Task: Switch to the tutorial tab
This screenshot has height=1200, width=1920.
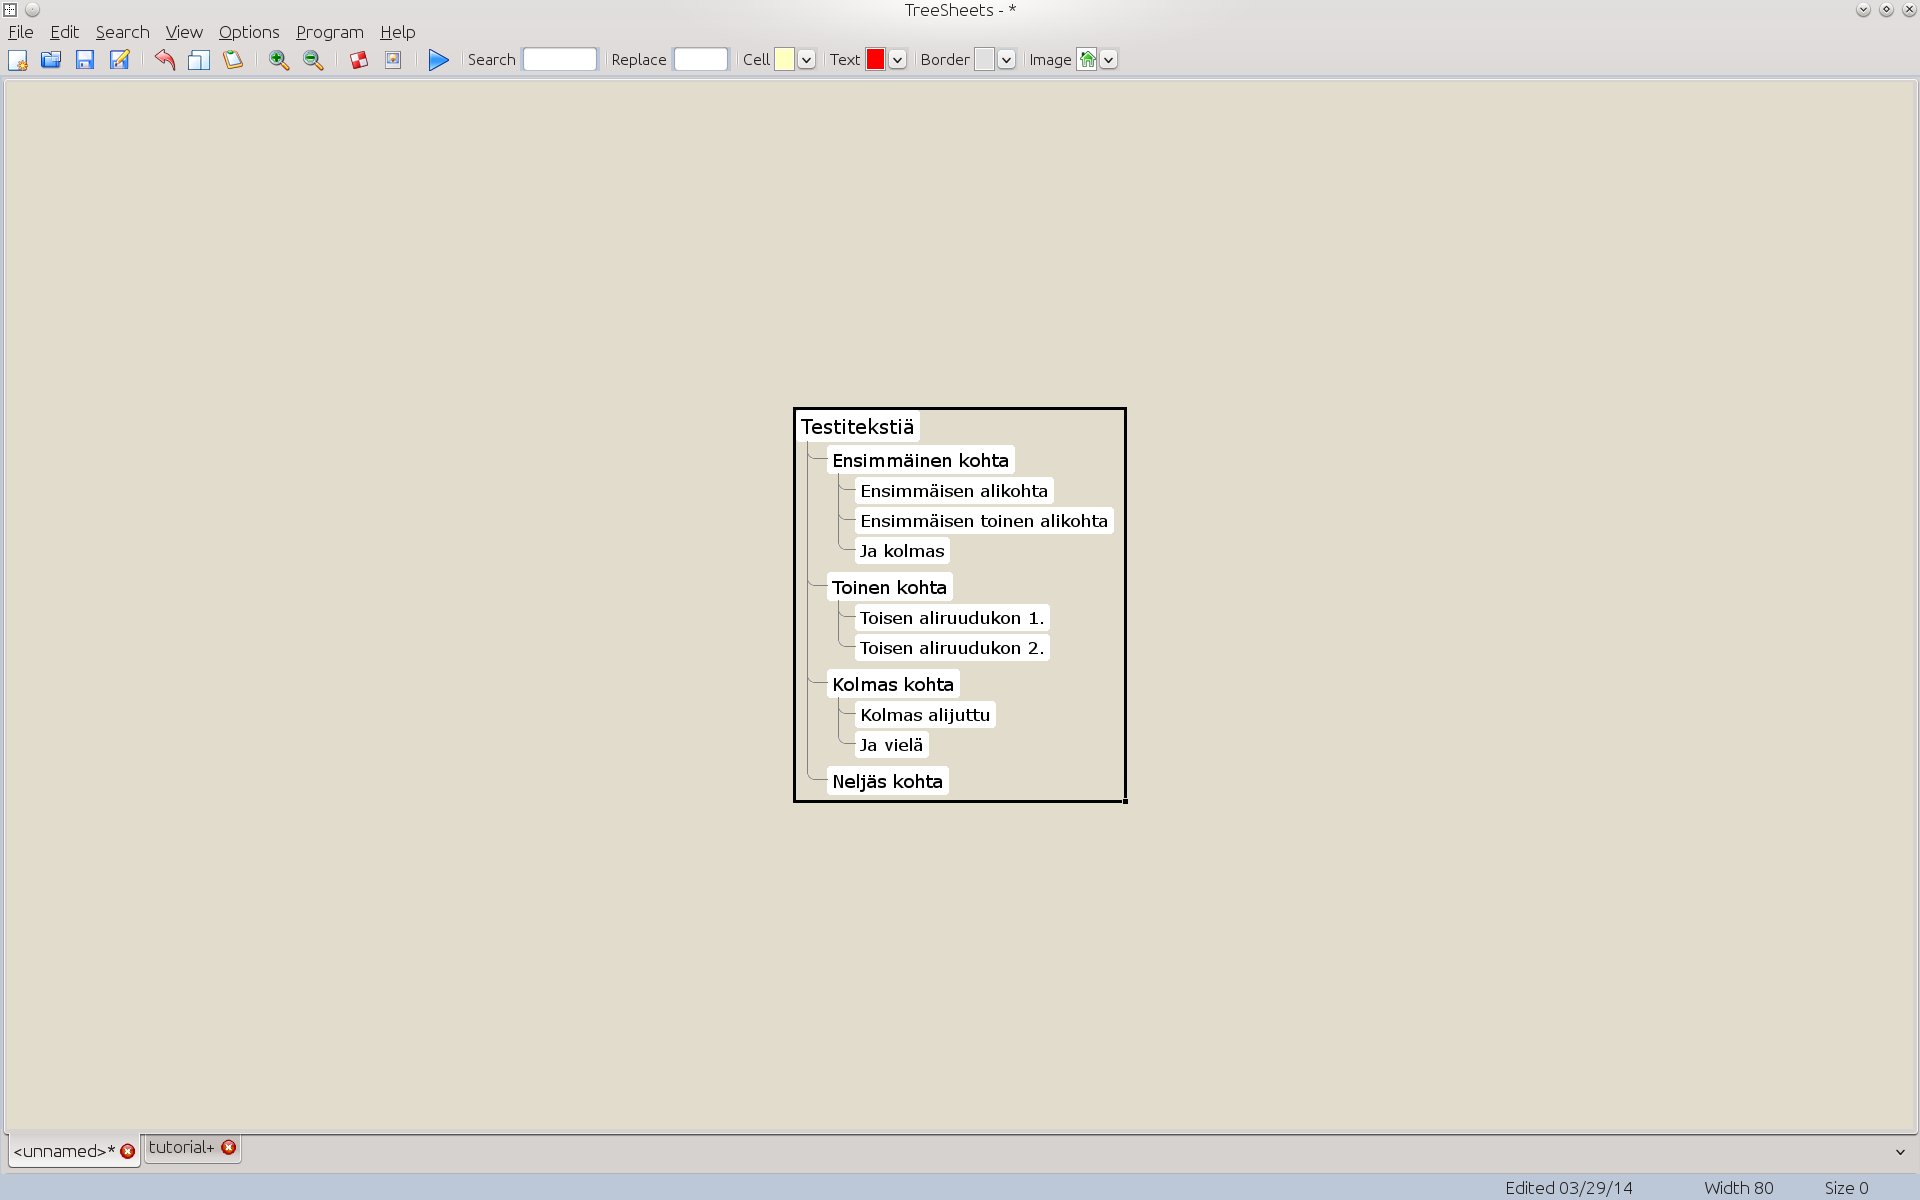Action: click(x=181, y=1147)
